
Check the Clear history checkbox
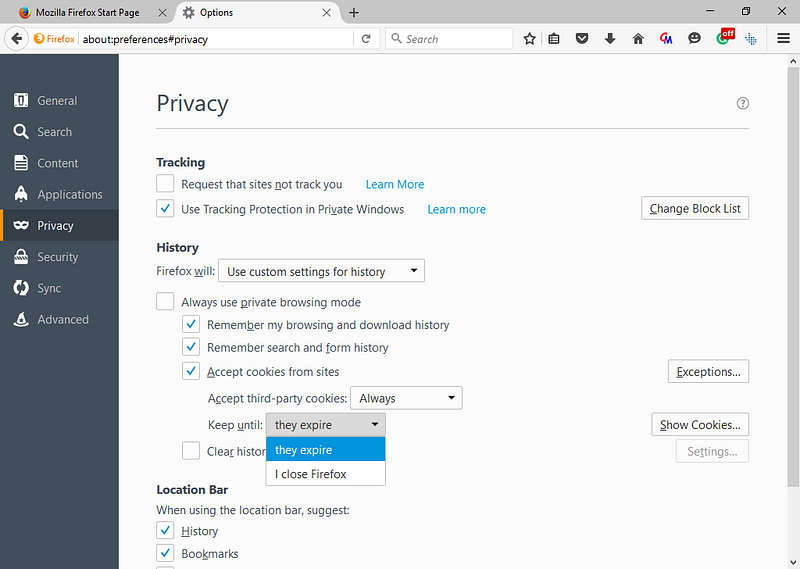[x=191, y=451]
